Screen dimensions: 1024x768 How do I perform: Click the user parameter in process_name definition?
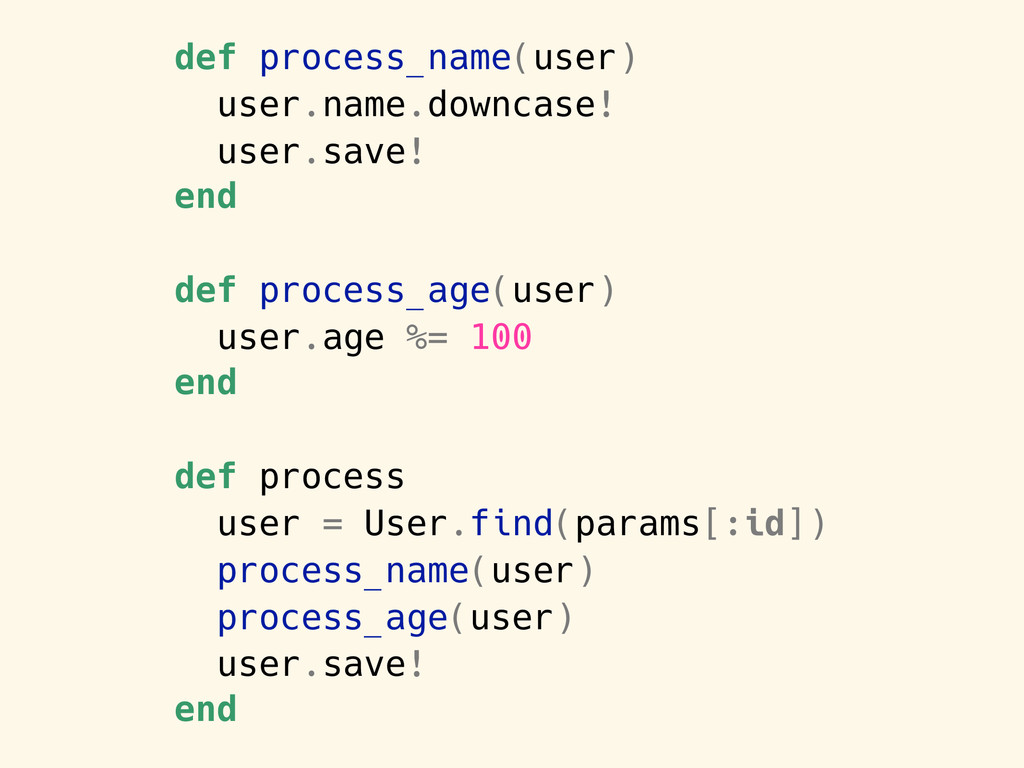[574, 59]
